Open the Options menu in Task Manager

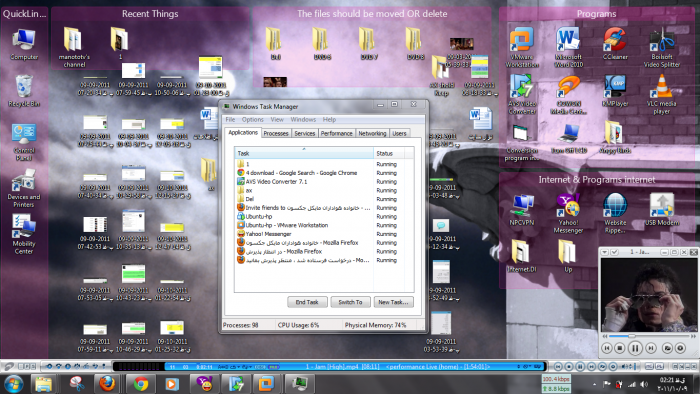[x=253, y=120]
